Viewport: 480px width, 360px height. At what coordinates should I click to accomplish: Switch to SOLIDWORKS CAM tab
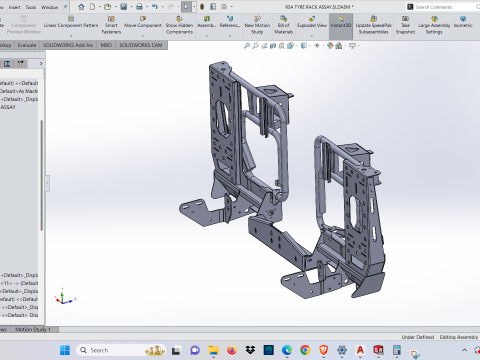coord(141,45)
